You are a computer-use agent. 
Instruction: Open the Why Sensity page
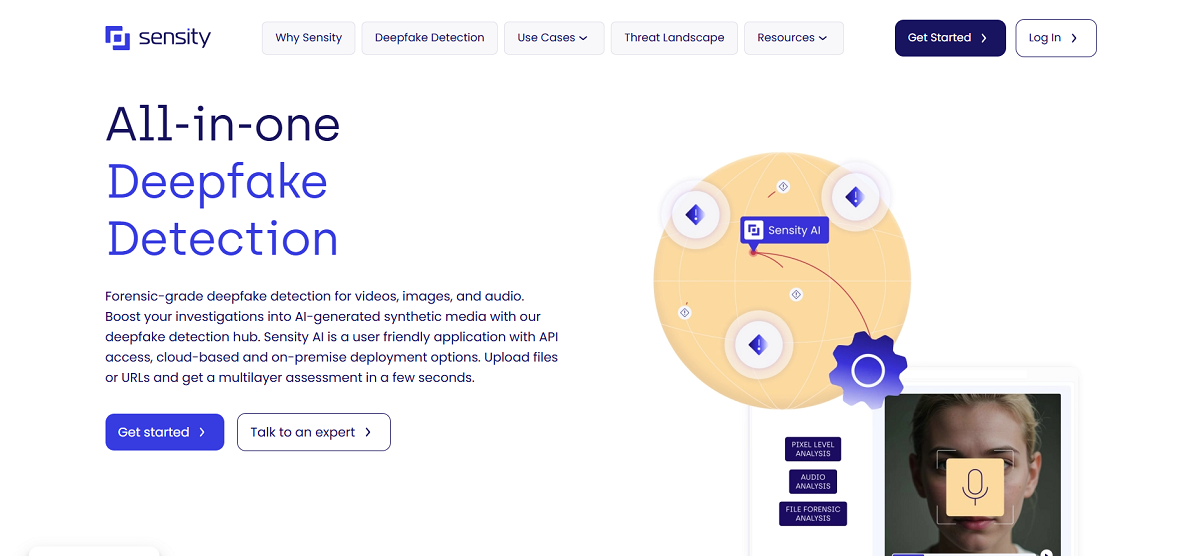point(308,38)
